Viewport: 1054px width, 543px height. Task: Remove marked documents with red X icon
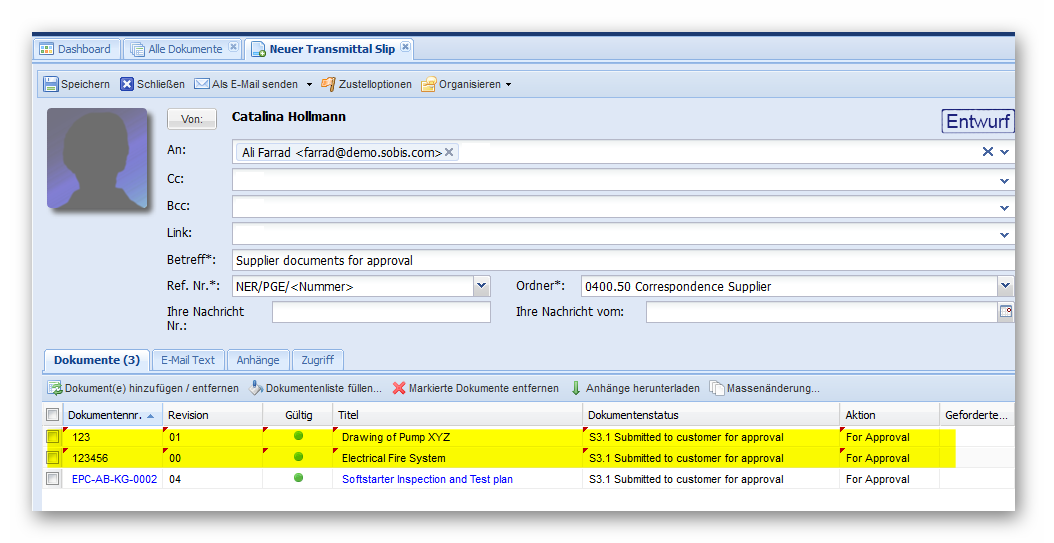[399, 388]
